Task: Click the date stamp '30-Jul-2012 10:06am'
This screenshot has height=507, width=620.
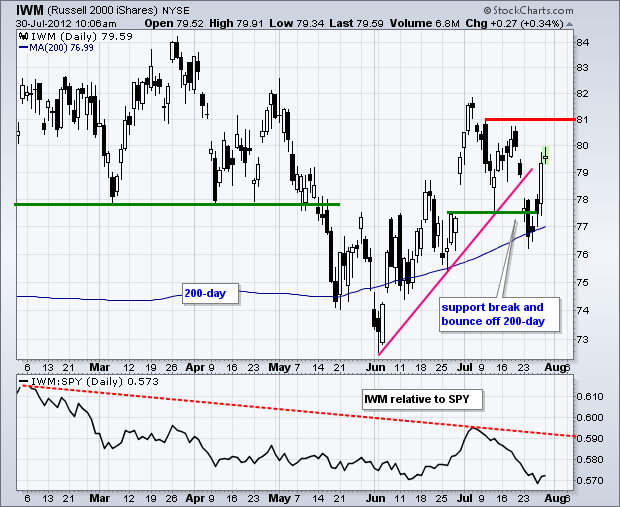Action: 66,24
